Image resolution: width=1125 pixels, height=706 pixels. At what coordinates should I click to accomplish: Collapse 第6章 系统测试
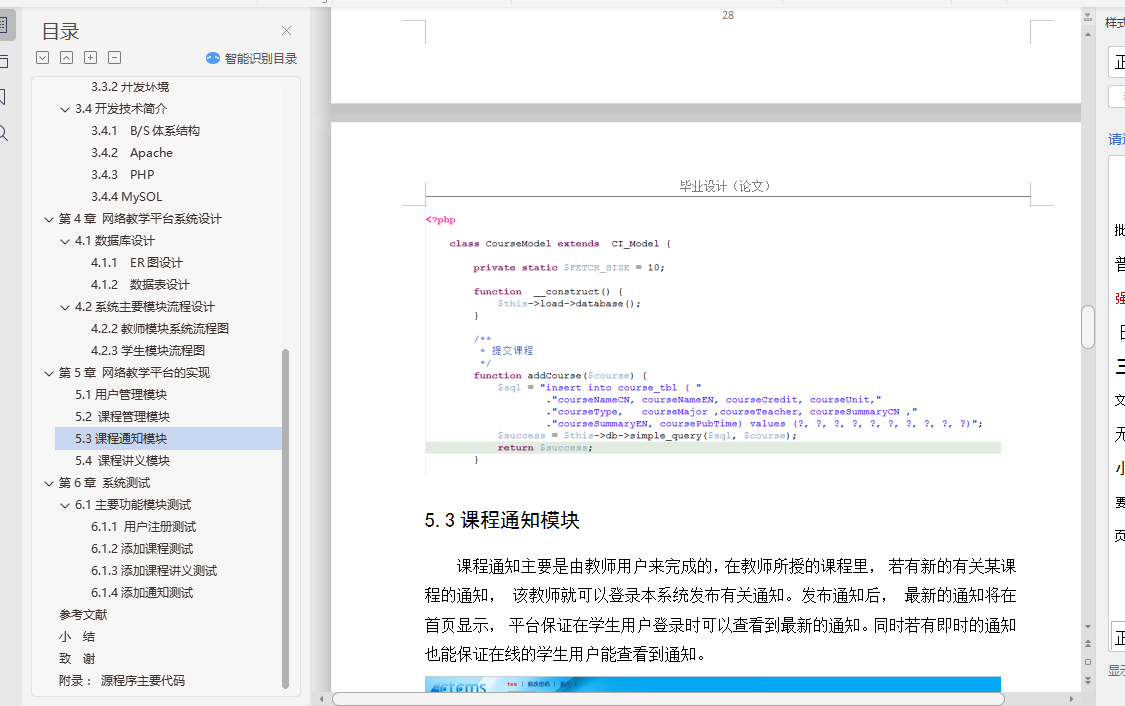[x=49, y=483]
